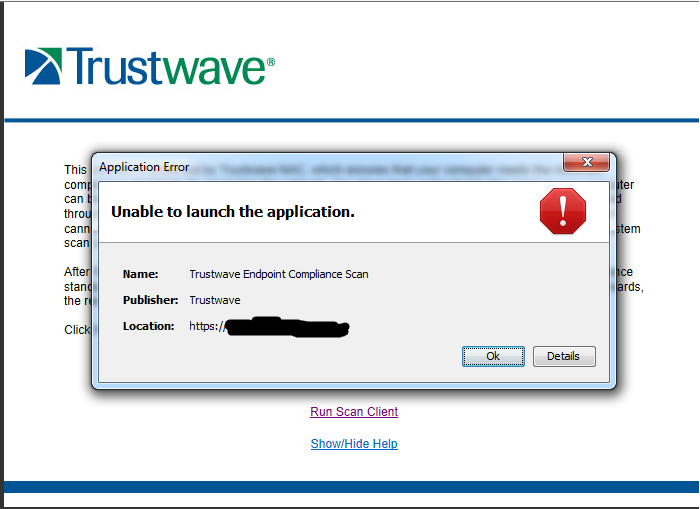Click the 'Publisher:' label

(x=150, y=300)
